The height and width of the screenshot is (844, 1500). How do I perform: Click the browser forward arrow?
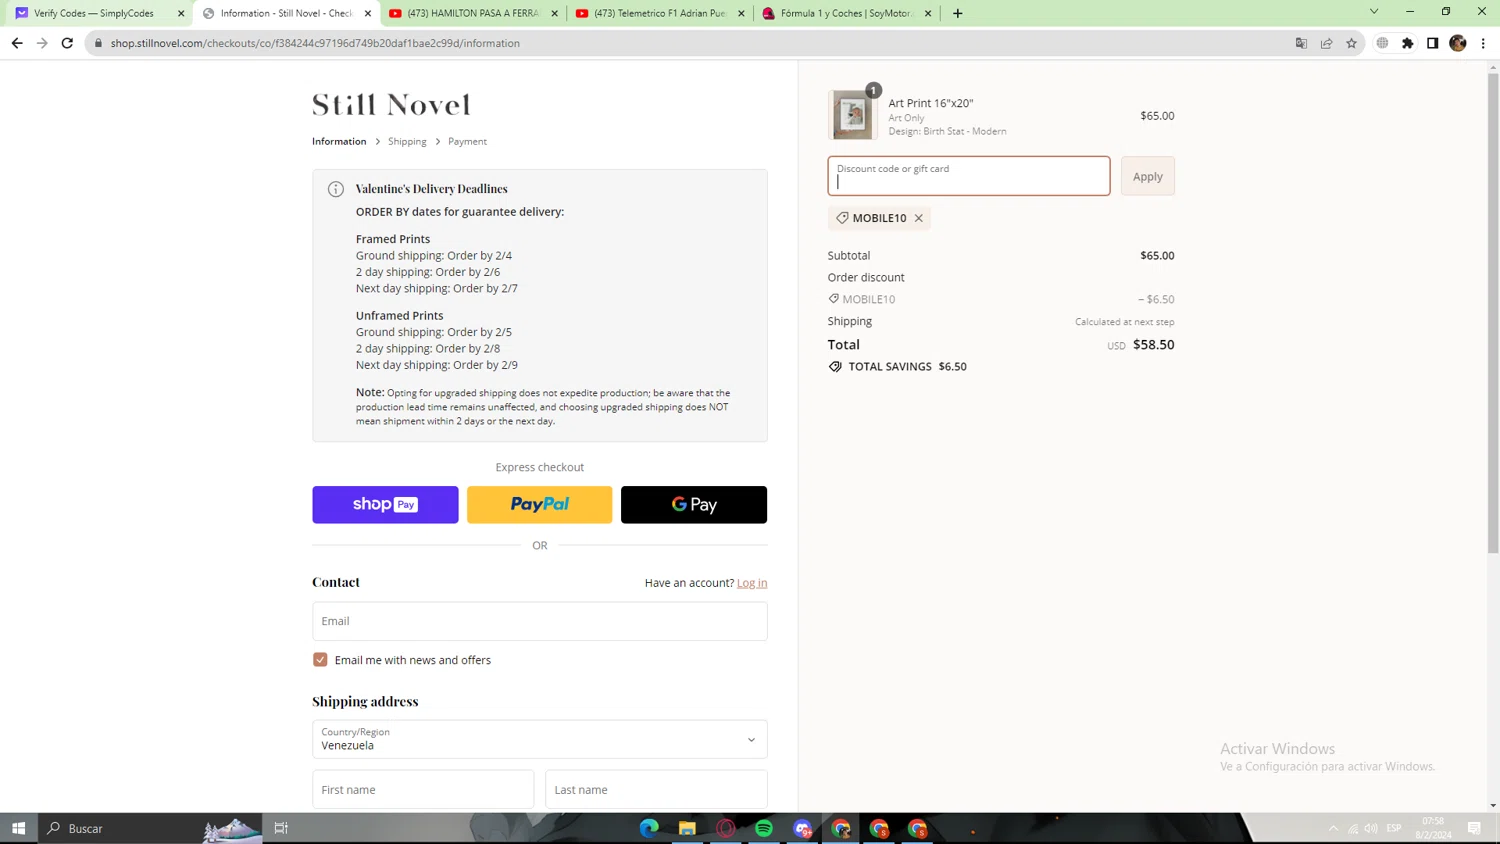[42, 43]
